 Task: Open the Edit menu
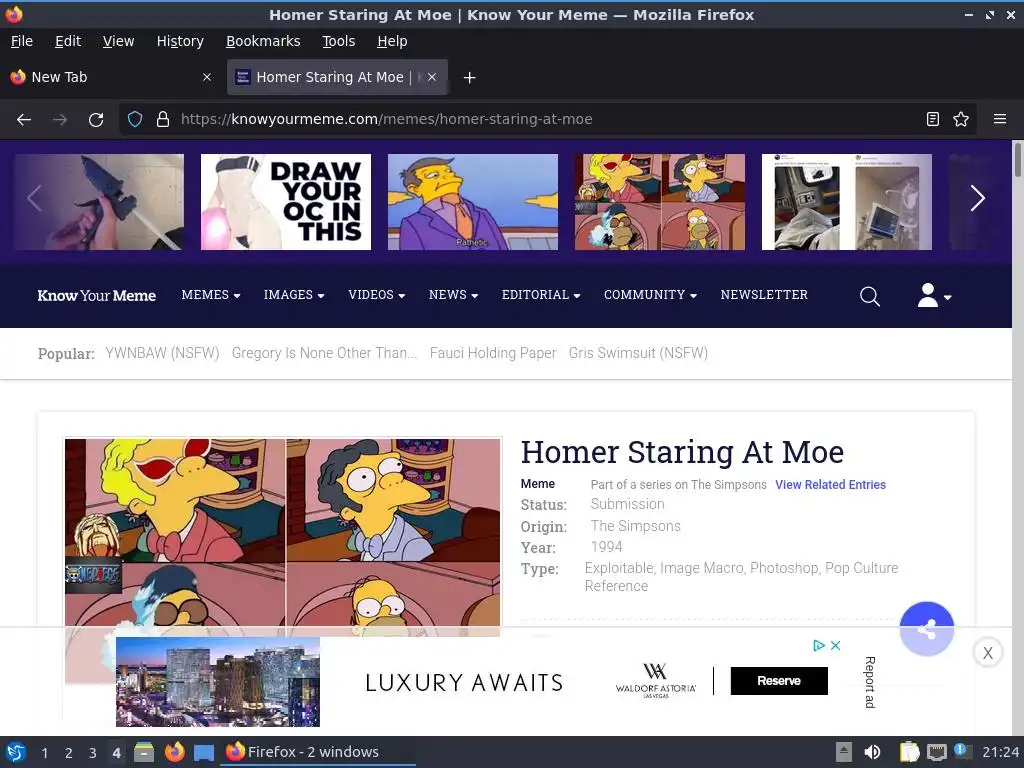(x=68, y=41)
